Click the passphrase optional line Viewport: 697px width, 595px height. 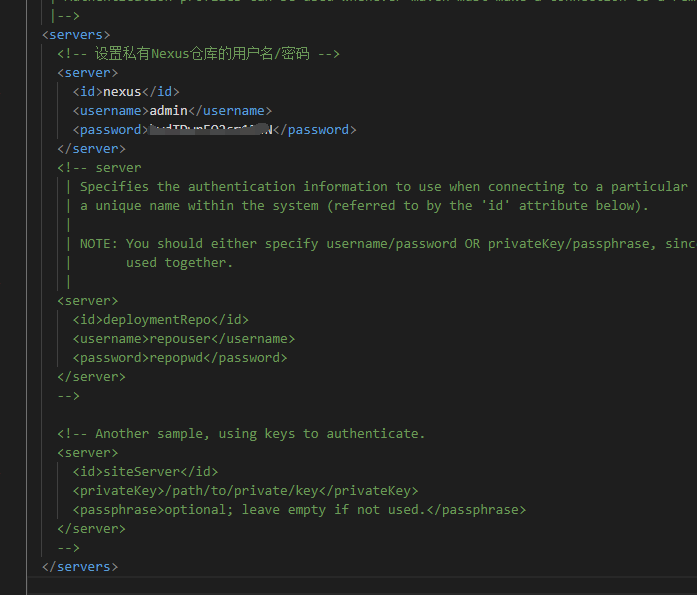[x=299, y=510]
